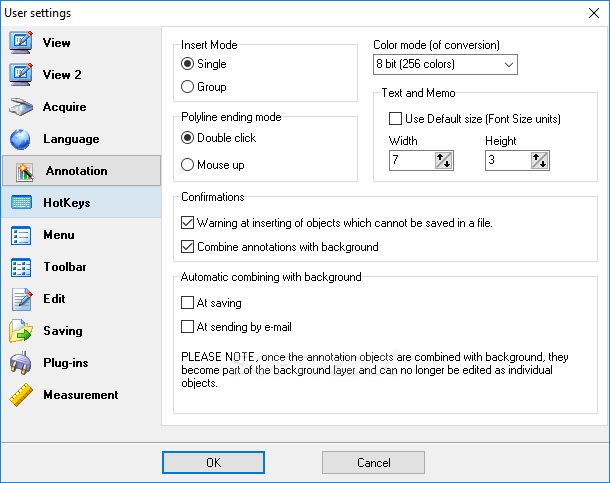The image size is (610, 483).
Task: Click the Annotation label in sidebar
Action: coord(77,171)
